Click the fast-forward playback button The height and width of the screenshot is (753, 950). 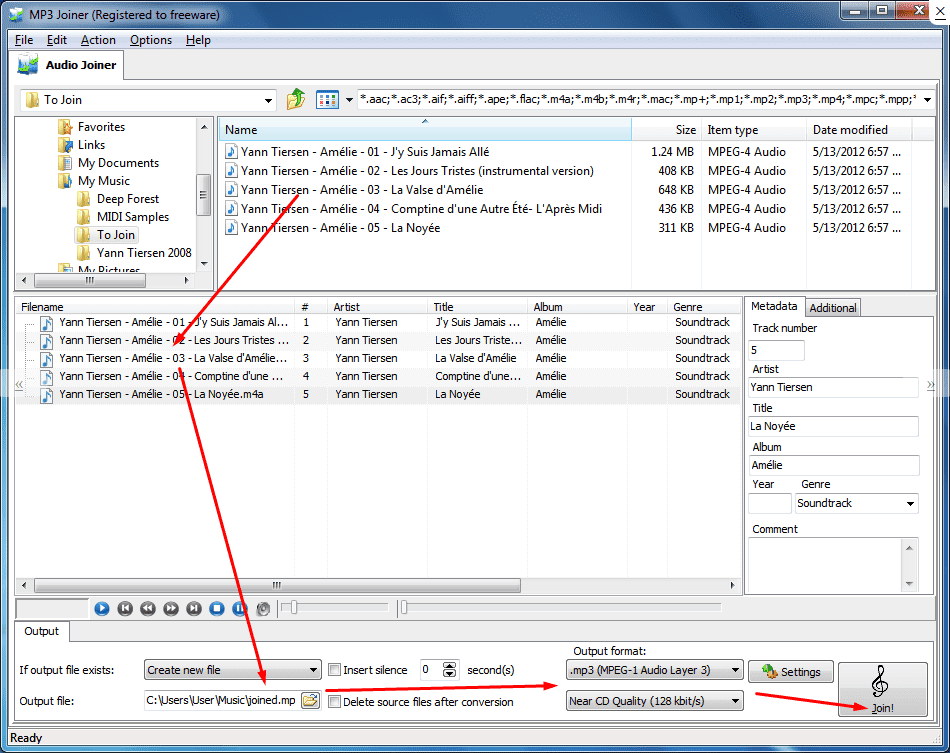(171, 608)
